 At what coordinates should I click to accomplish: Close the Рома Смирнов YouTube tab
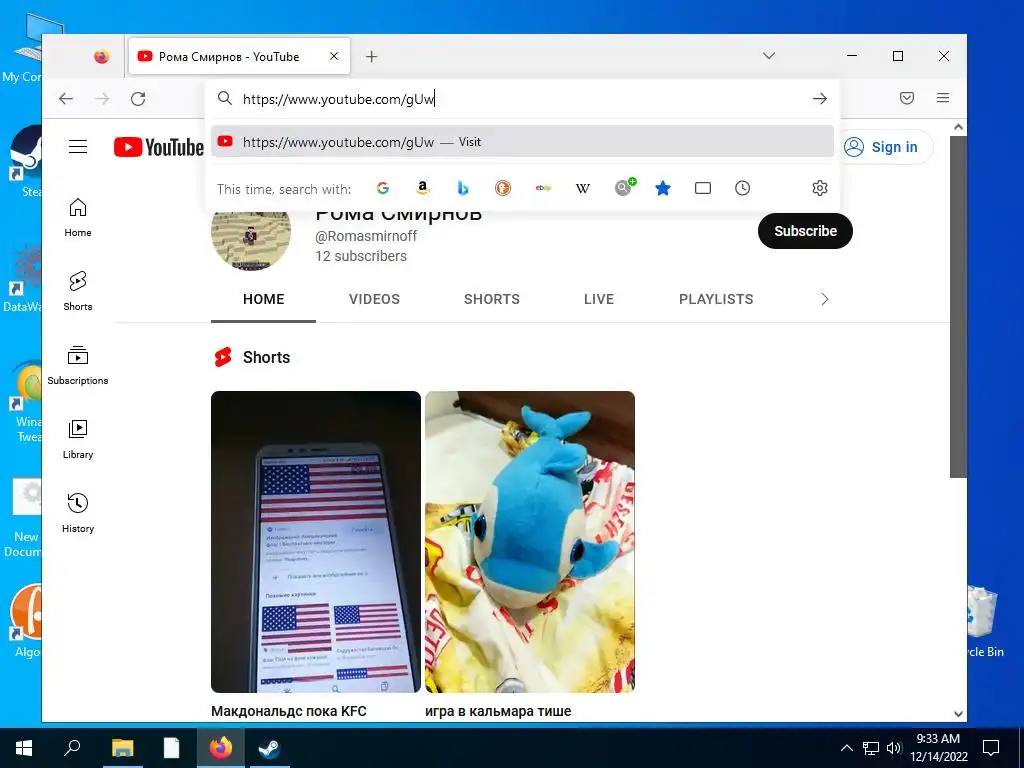pos(334,56)
